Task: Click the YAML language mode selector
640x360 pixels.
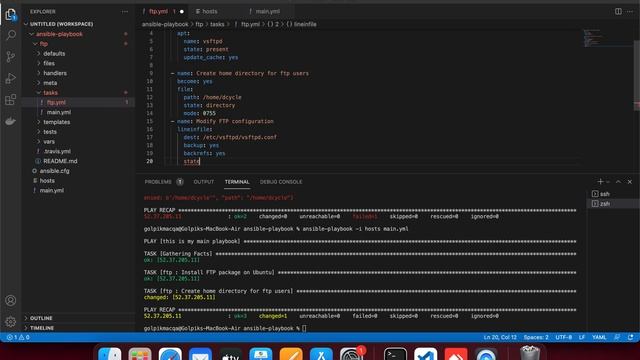Action: tap(599, 337)
